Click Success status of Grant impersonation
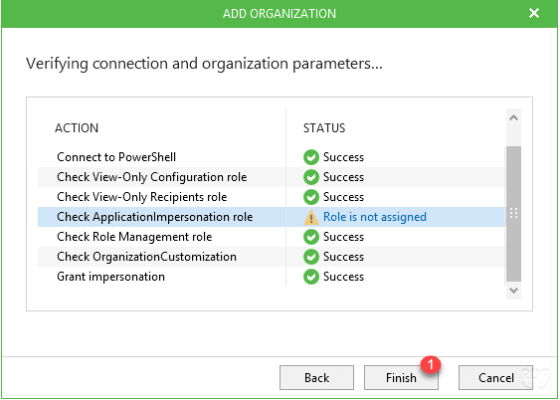Screen dimensions: 560x400 [x=343, y=277]
